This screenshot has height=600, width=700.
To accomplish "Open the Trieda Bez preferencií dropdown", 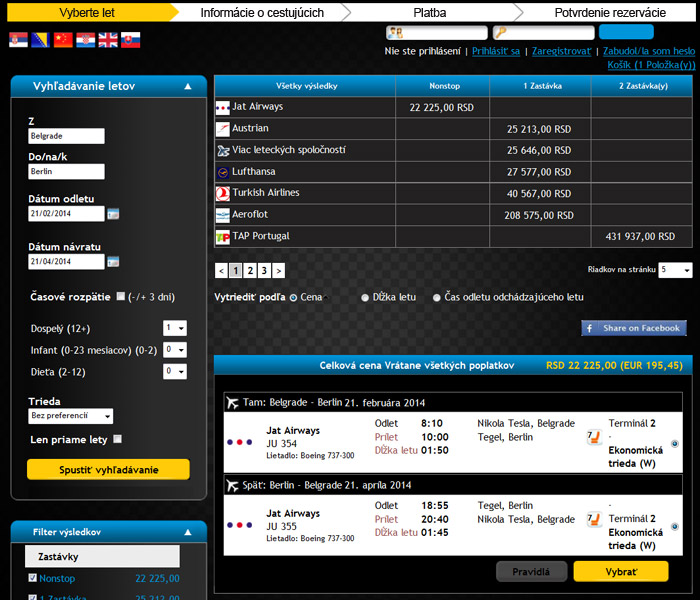I will (x=71, y=416).
